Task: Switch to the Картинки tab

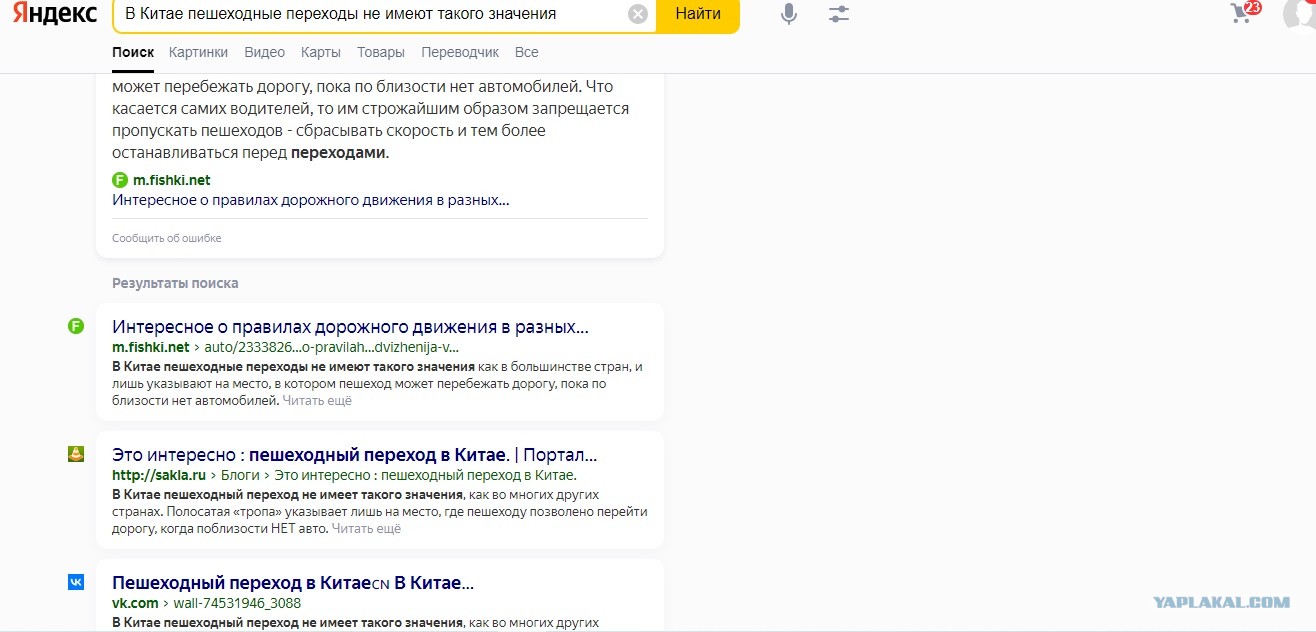Action: tap(198, 52)
